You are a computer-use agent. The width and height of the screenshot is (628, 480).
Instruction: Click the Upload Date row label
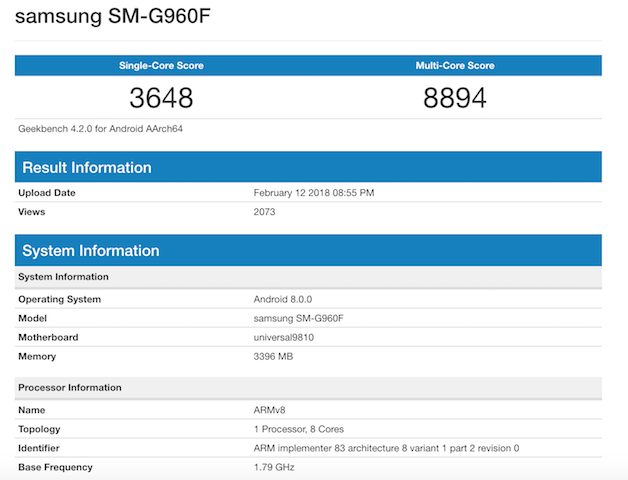(47, 193)
